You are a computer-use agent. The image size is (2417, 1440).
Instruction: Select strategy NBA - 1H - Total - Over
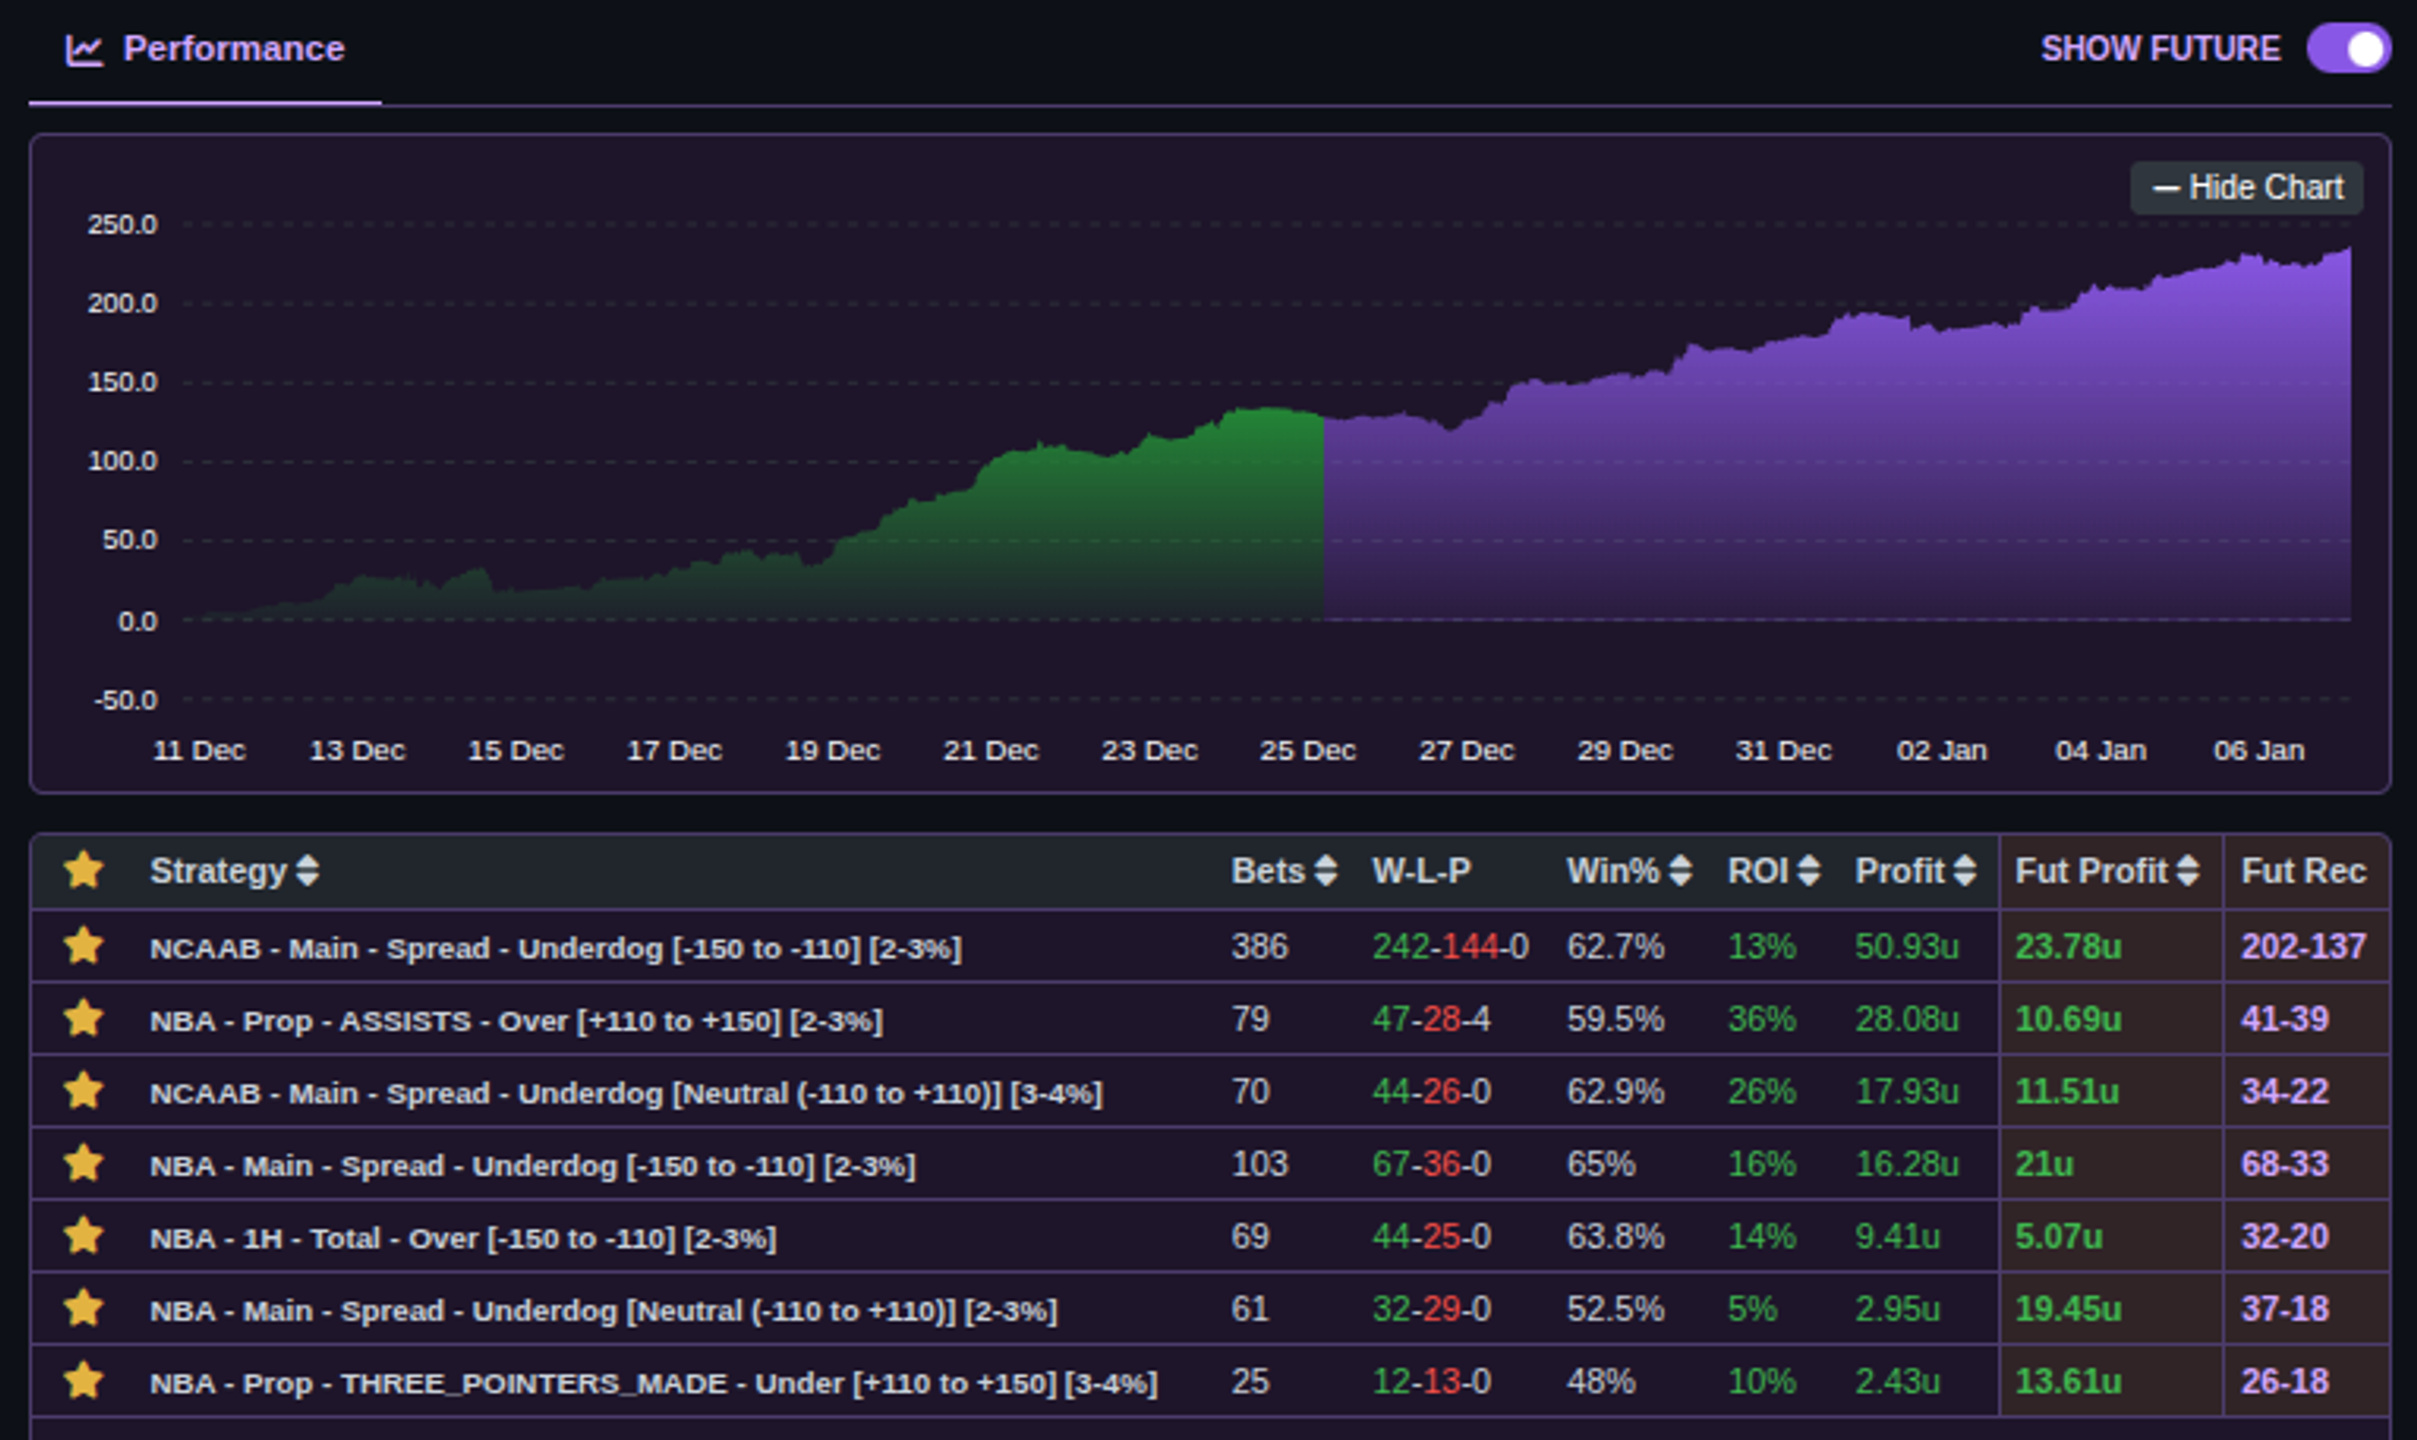pos(463,1238)
